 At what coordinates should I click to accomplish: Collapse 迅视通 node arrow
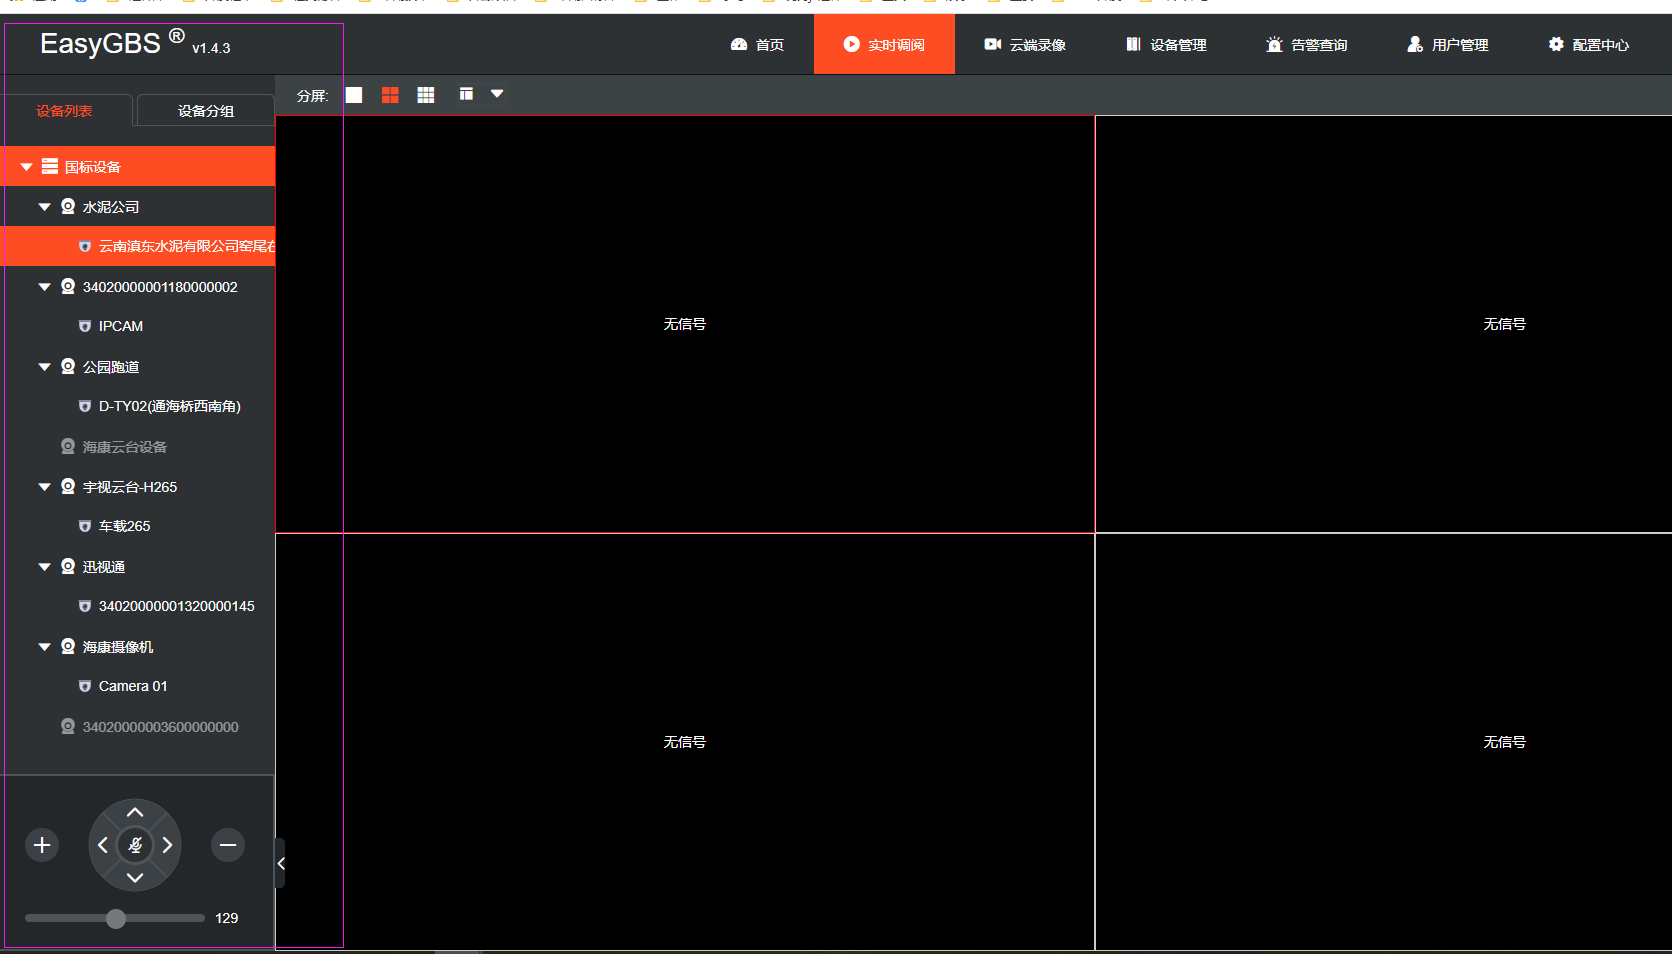[44, 567]
